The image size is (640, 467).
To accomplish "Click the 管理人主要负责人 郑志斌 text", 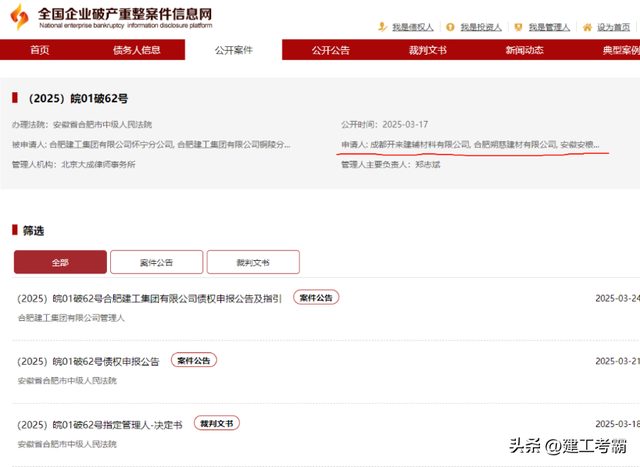I will [391, 165].
